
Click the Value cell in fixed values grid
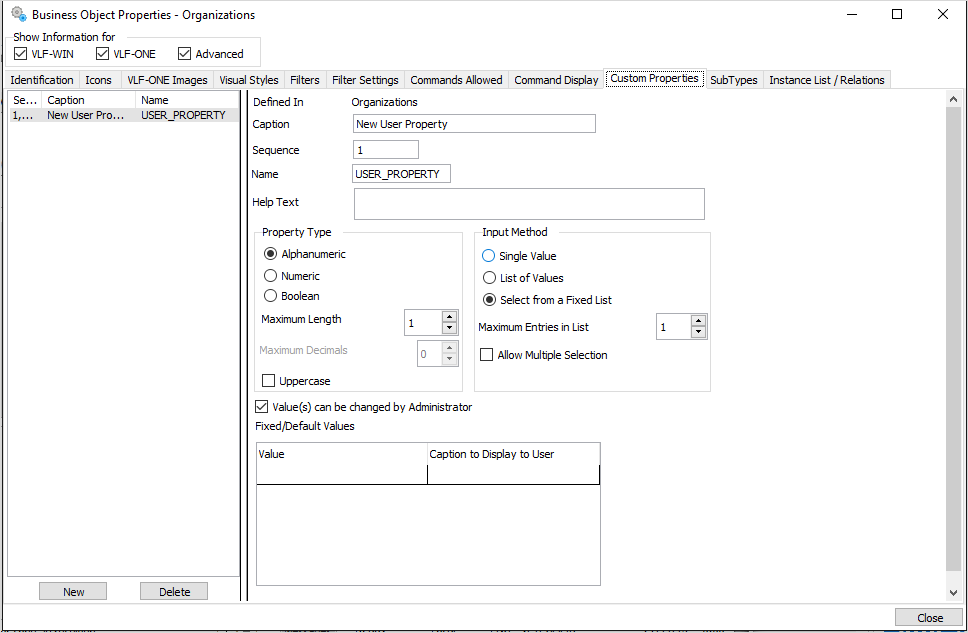click(x=342, y=474)
